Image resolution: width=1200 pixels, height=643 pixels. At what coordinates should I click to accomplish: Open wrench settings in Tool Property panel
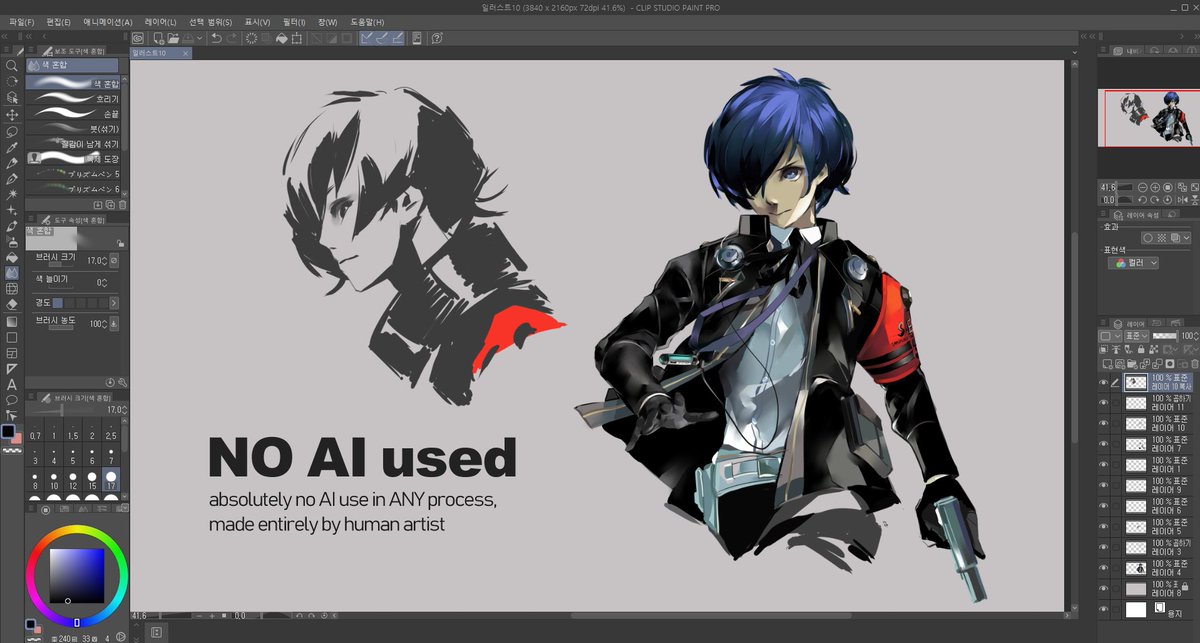click(x=123, y=382)
